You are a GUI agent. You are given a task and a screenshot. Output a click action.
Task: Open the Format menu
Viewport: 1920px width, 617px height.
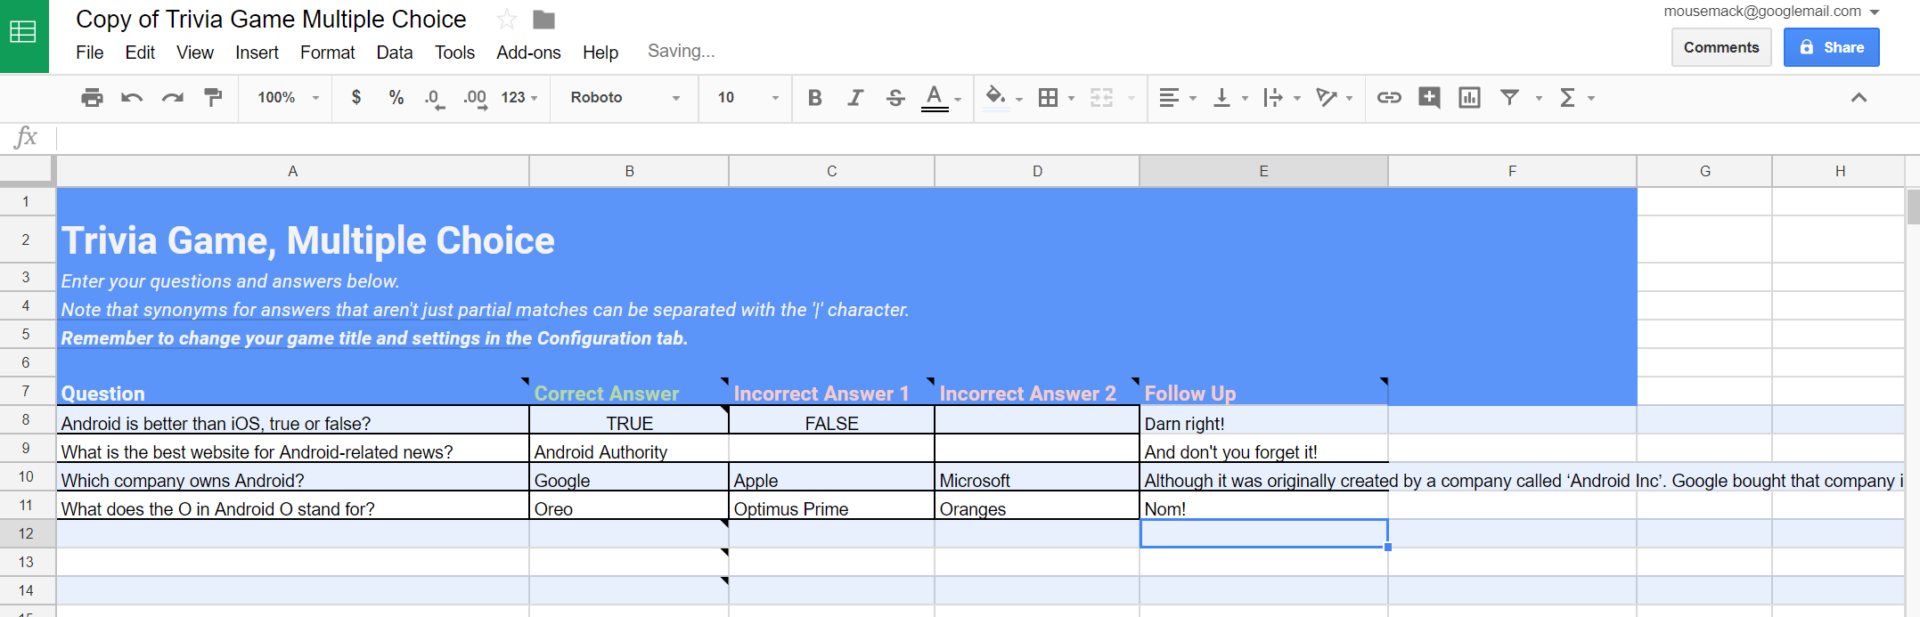click(327, 52)
